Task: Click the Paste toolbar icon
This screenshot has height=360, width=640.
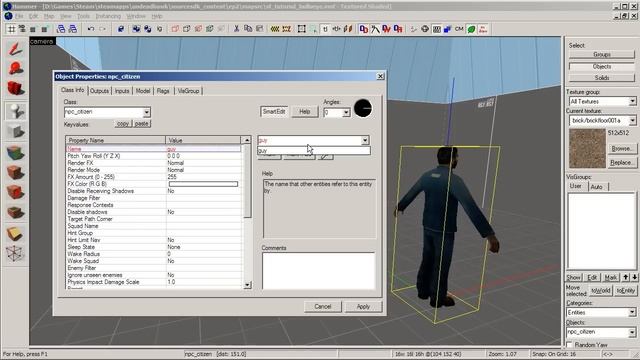Action: (x=260, y=29)
